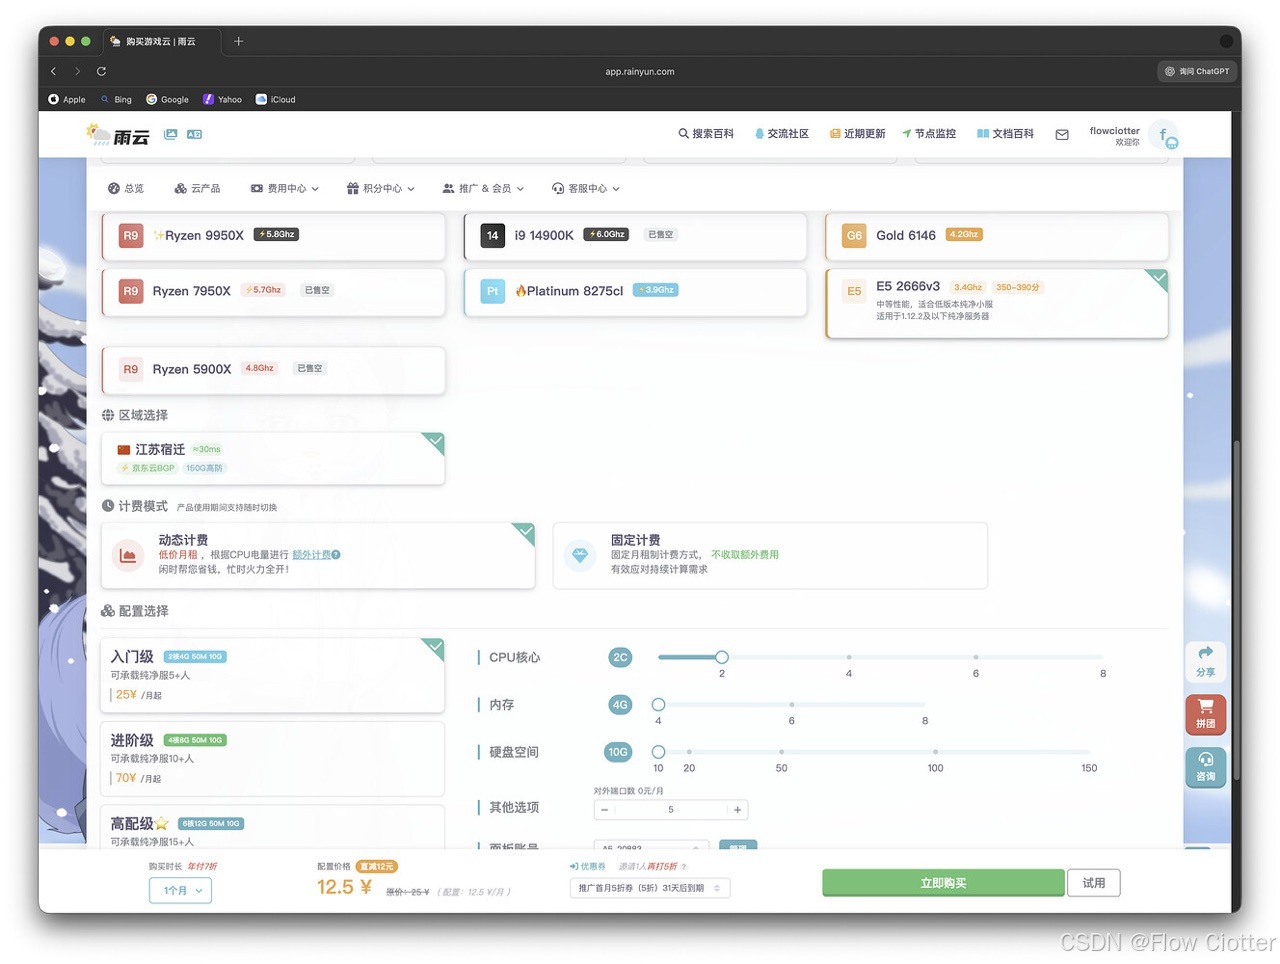Choose the 入门级 configuration plan

(x=272, y=675)
